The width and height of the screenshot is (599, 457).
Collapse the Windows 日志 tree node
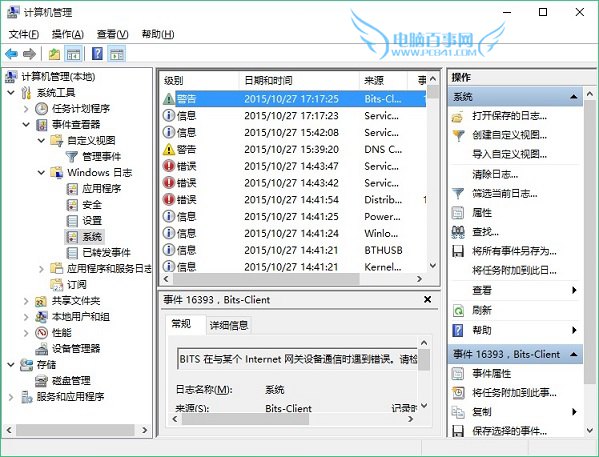point(41,173)
